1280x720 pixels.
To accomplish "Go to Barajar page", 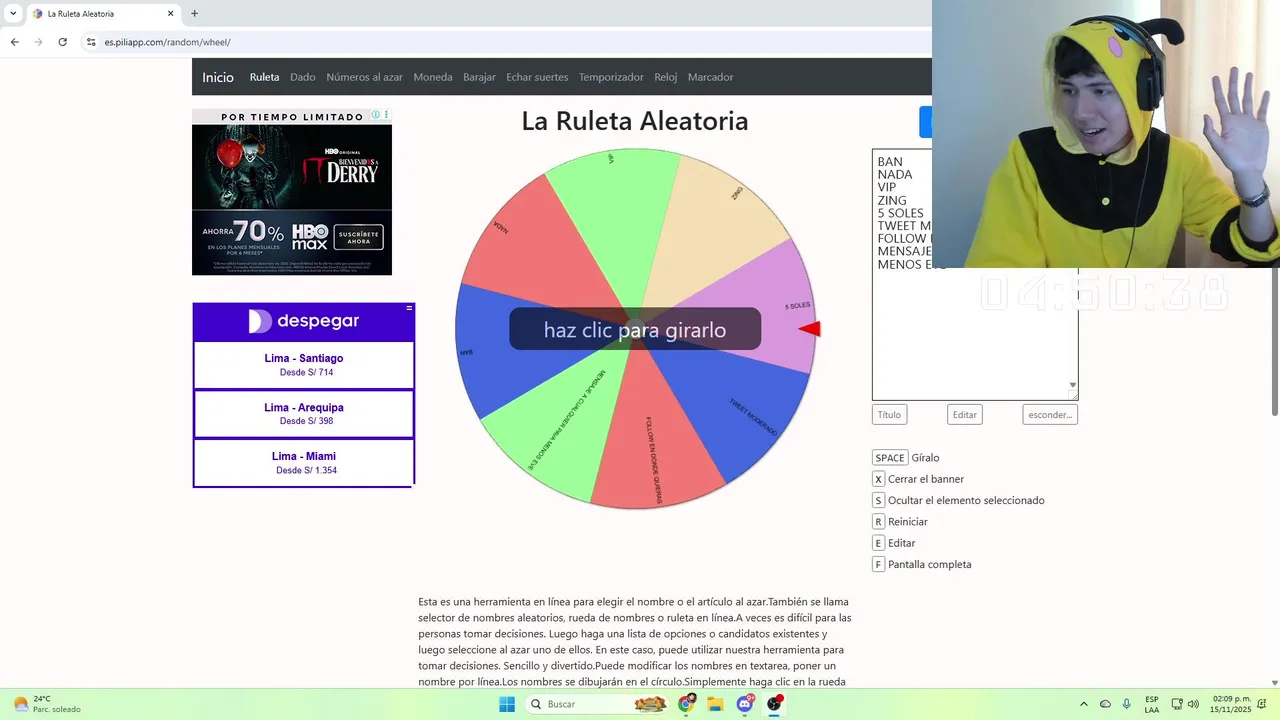I will 479,77.
